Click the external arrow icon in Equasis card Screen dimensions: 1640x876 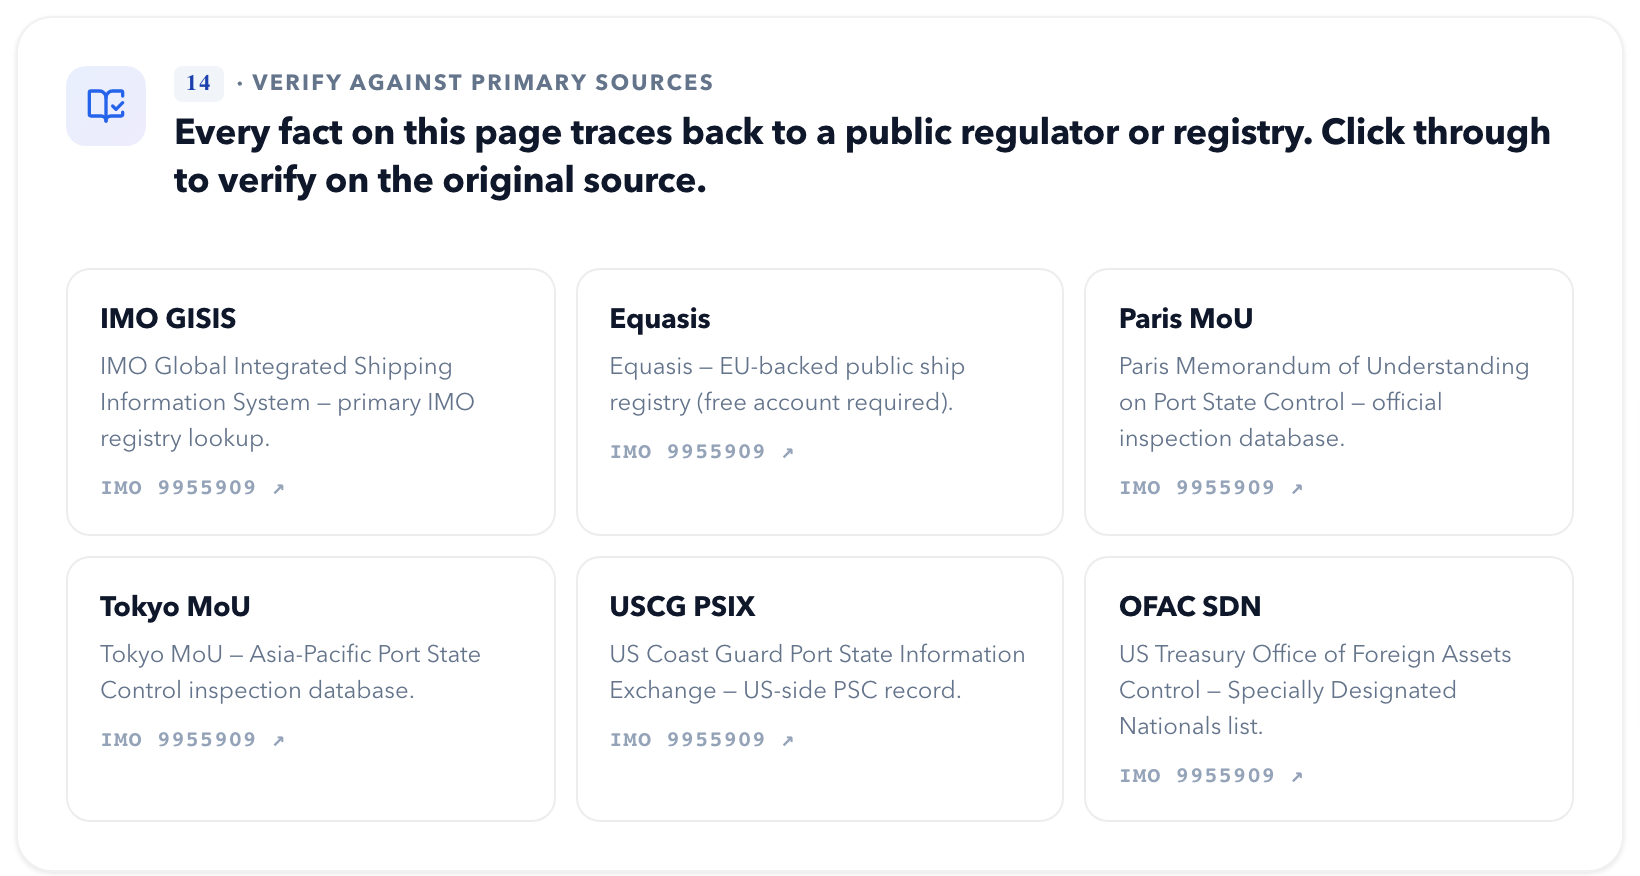tap(788, 452)
